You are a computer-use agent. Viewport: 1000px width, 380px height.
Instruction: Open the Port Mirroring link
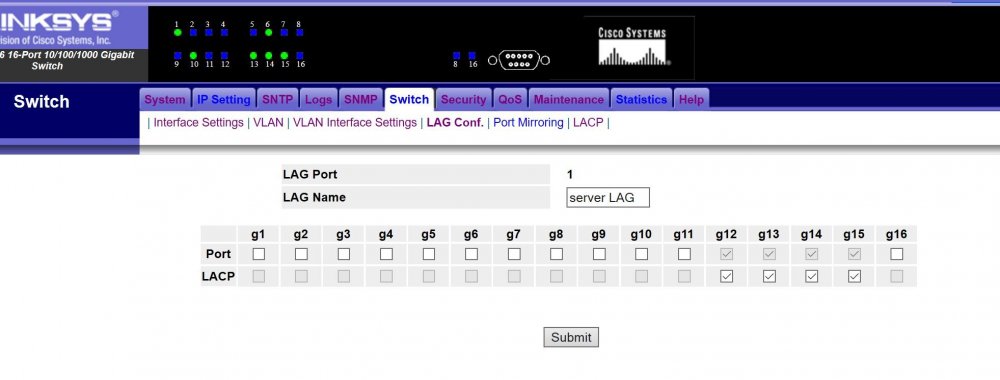[528, 122]
